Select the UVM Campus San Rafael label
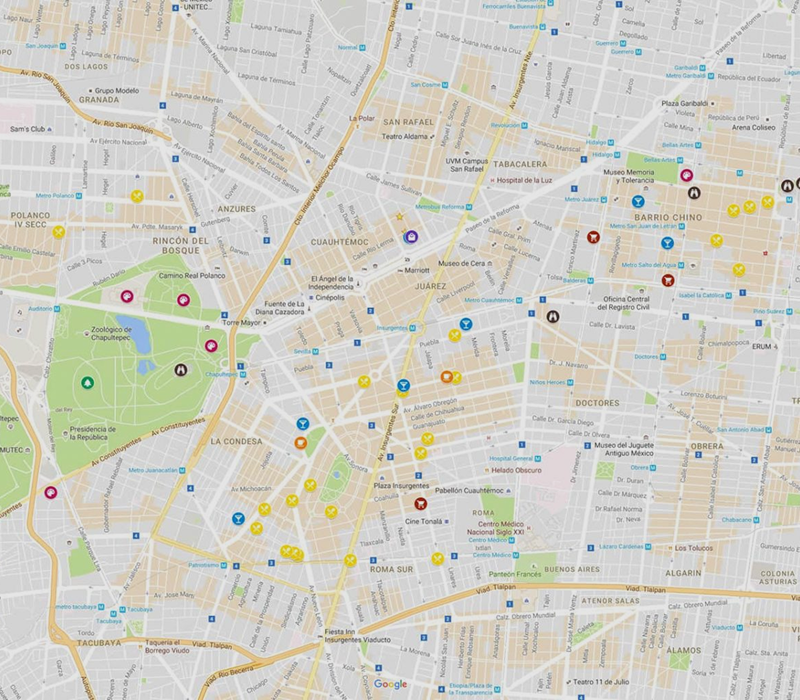This screenshot has width=800, height=700. pyautogui.click(x=467, y=165)
